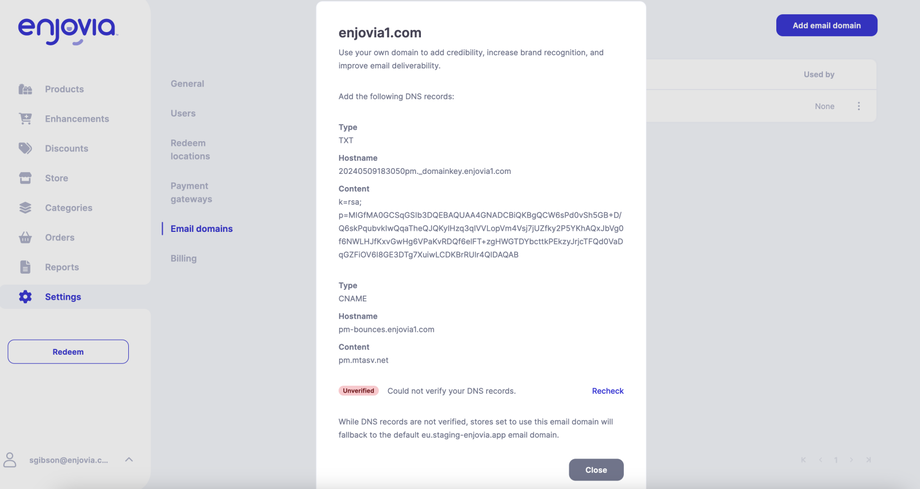Open the General settings tab
The height and width of the screenshot is (489, 920).
tap(187, 84)
